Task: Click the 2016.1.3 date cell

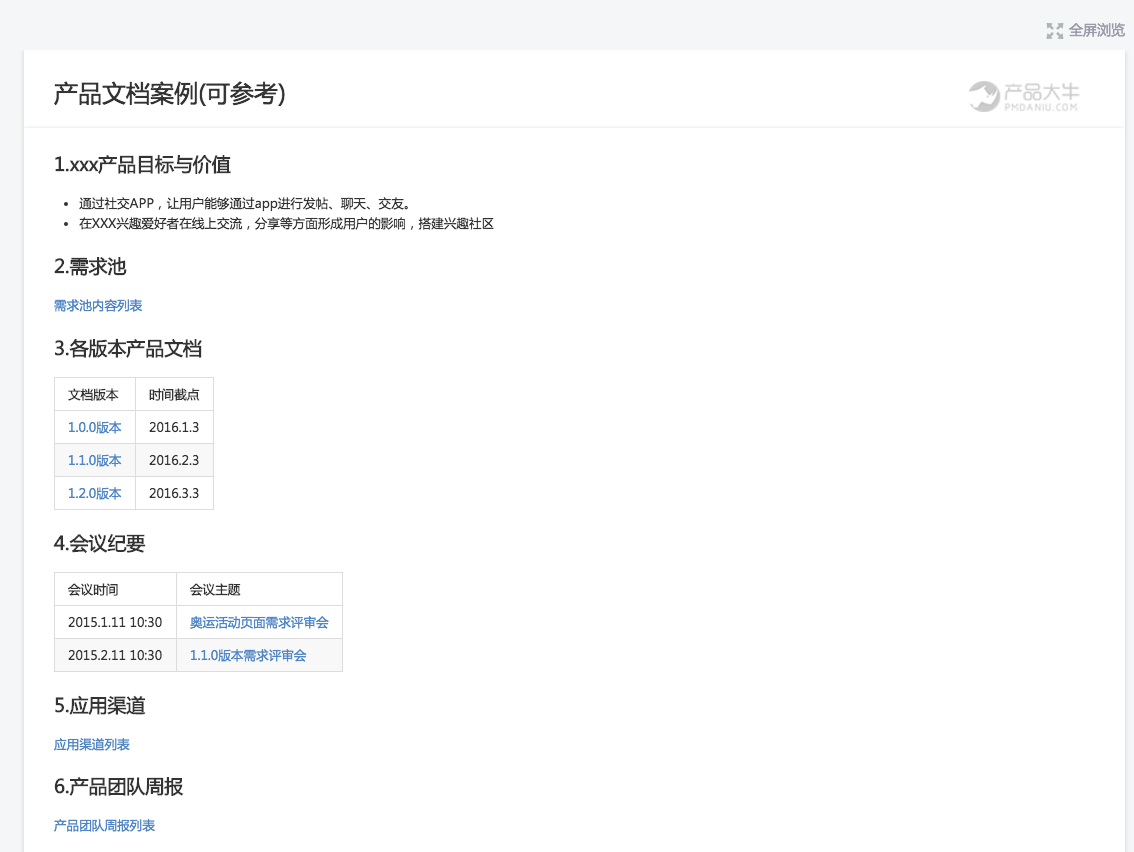Action: (x=174, y=427)
